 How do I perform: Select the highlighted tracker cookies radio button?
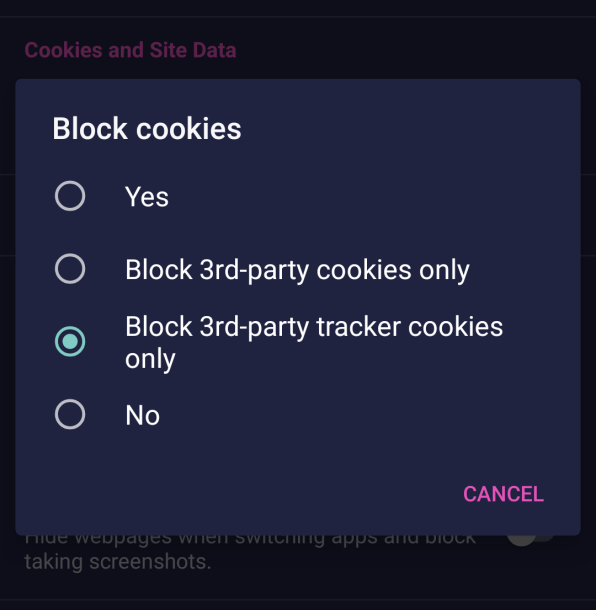click(x=70, y=341)
